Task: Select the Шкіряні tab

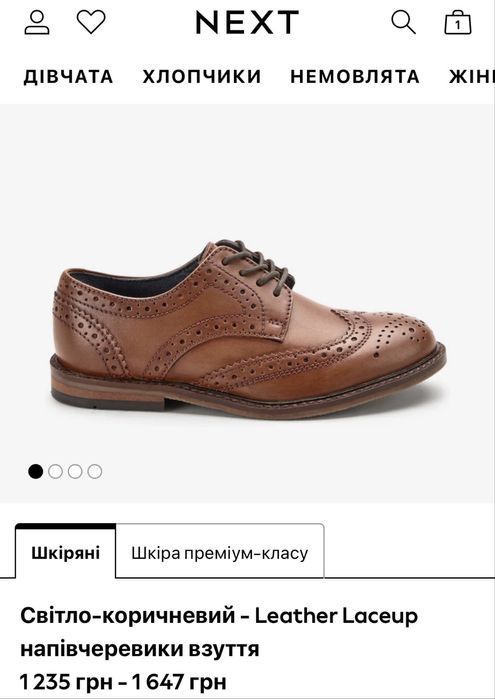Action: tap(66, 552)
